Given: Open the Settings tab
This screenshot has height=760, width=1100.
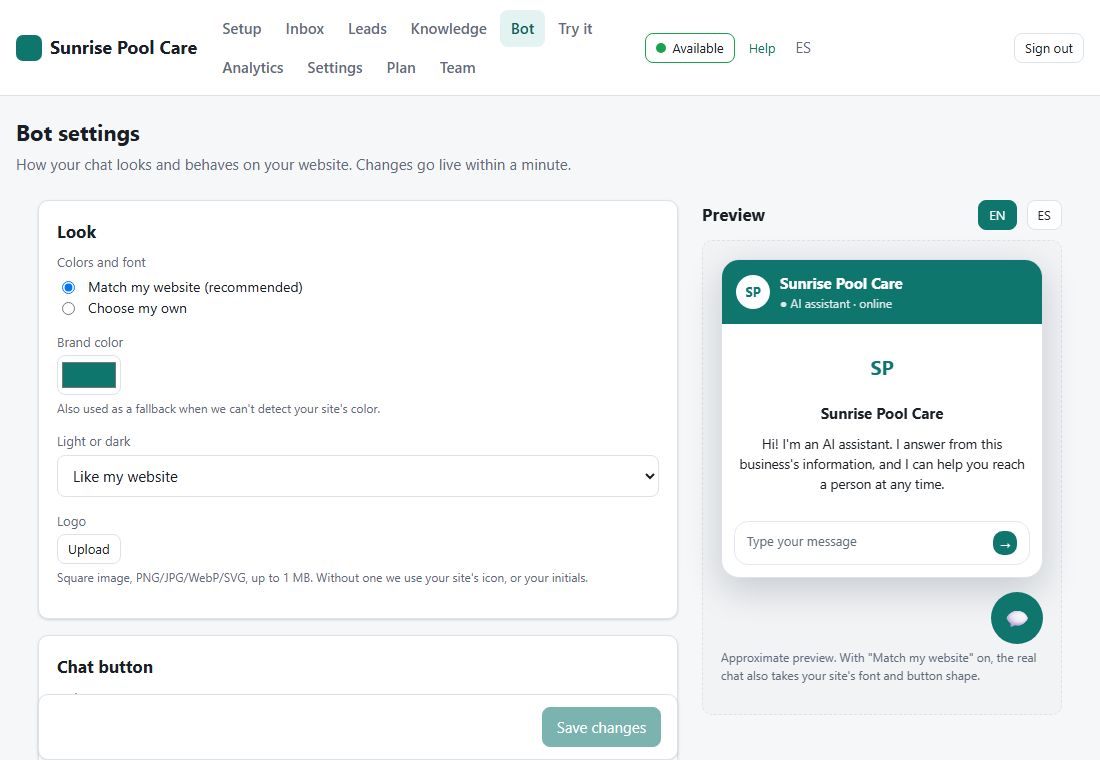Looking at the screenshot, I should [335, 68].
